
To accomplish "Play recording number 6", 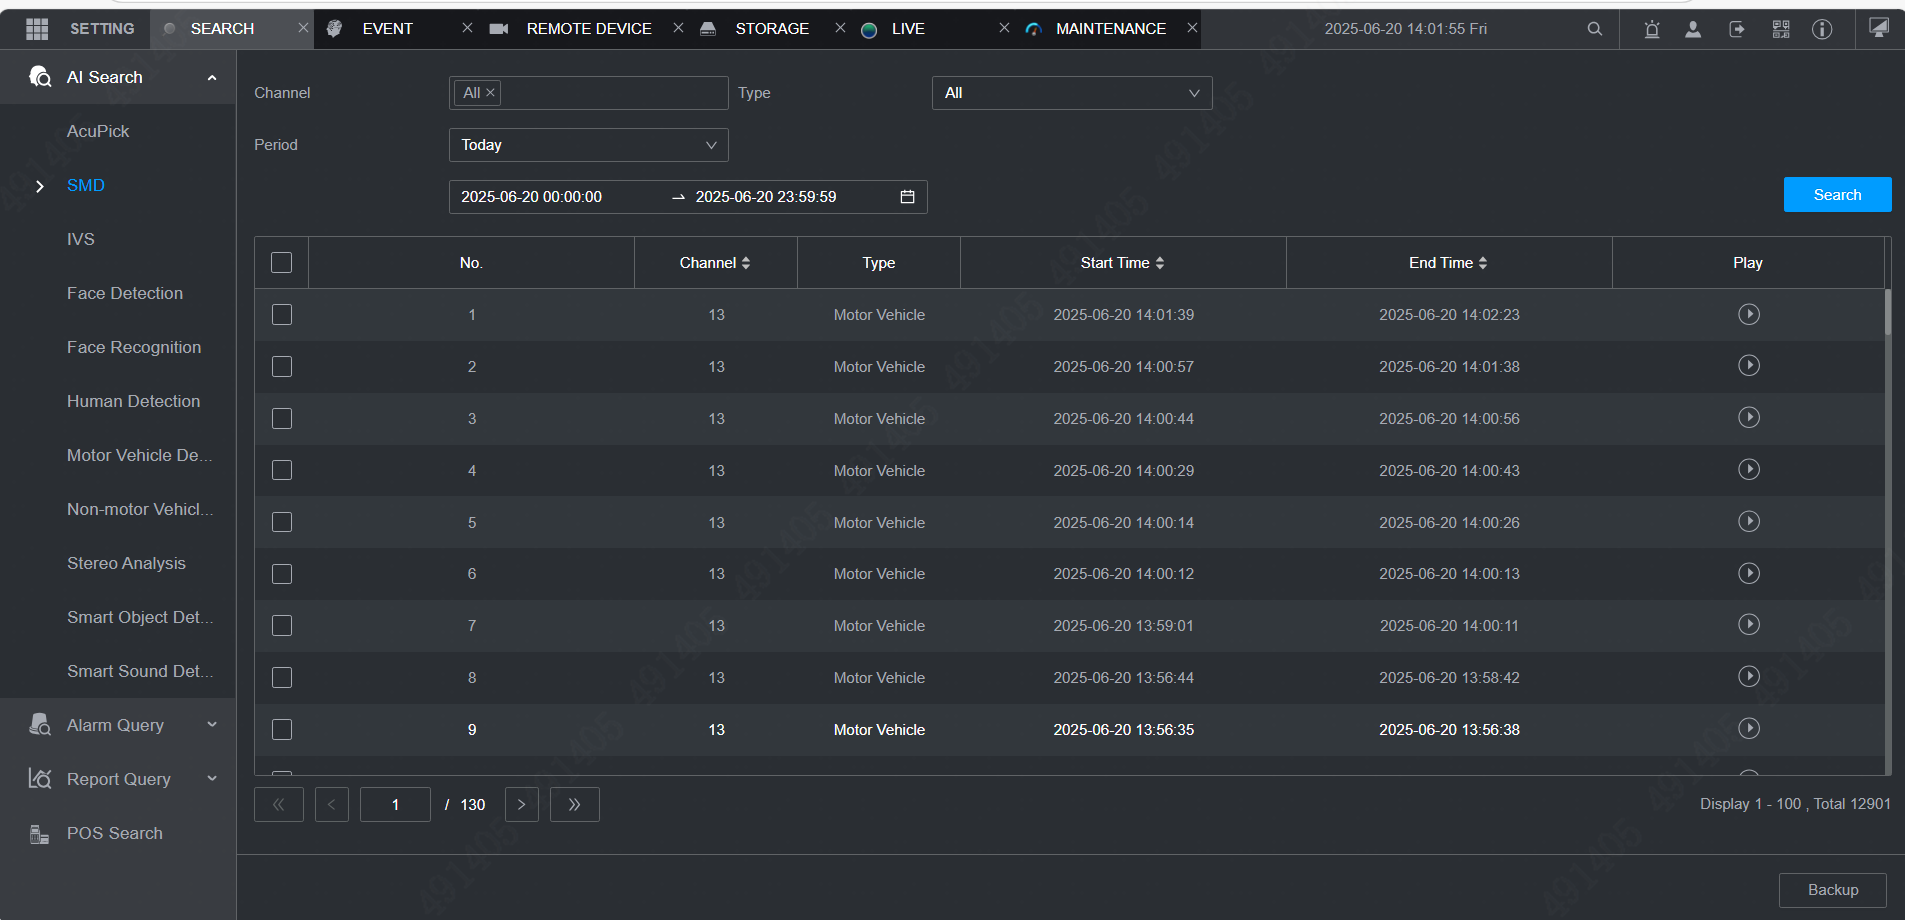I will (1748, 573).
